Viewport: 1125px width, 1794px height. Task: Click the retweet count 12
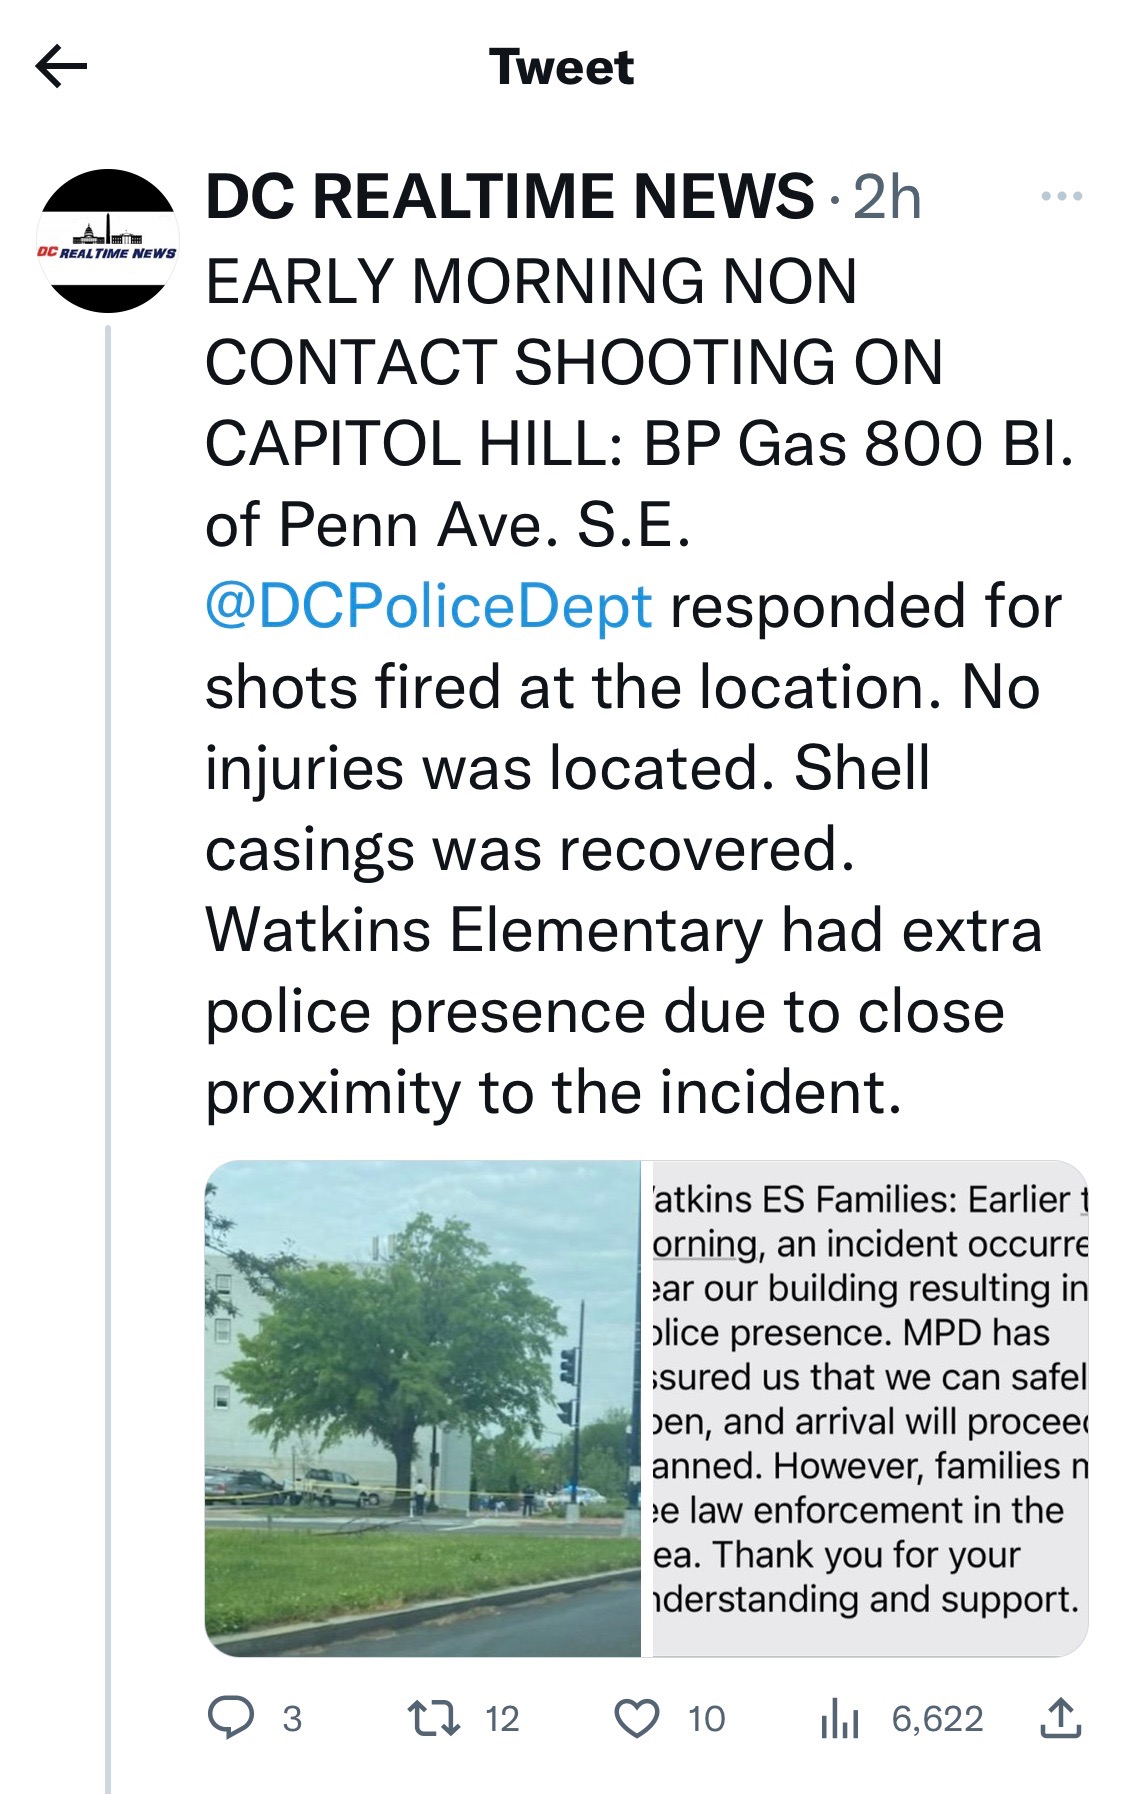click(x=502, y=1719)
